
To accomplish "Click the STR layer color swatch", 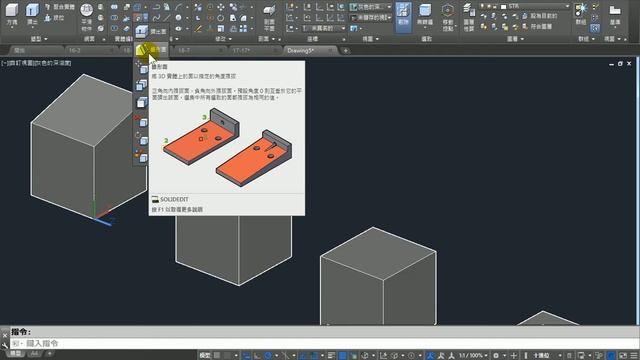I will (503, 7).
